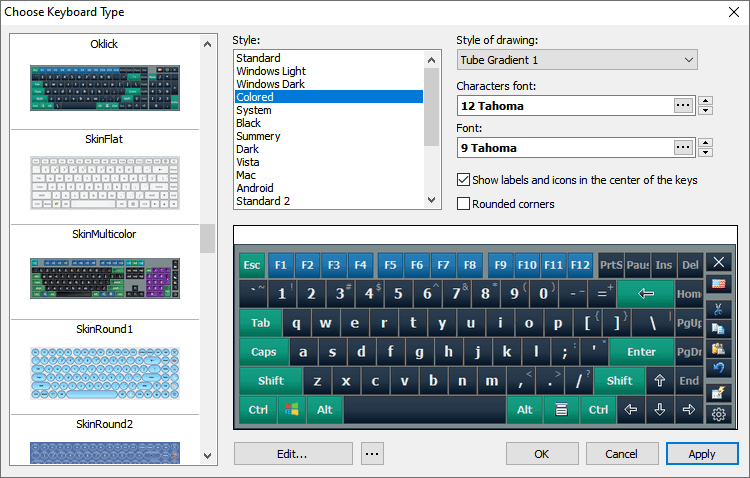
Task: Open Characters font picker ellipsis button
Action: click(x=683, y=105)
